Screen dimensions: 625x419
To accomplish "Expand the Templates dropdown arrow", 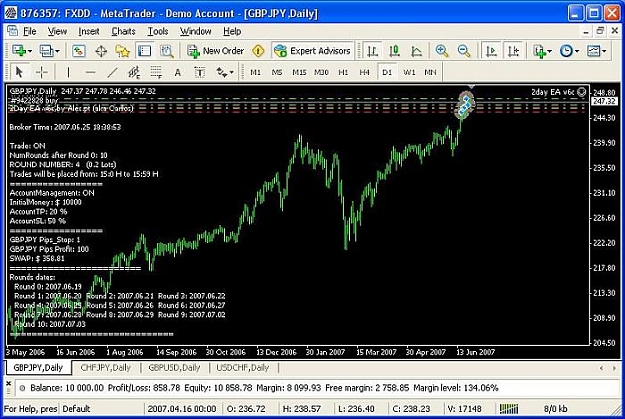I will click(x=604, y=51).
